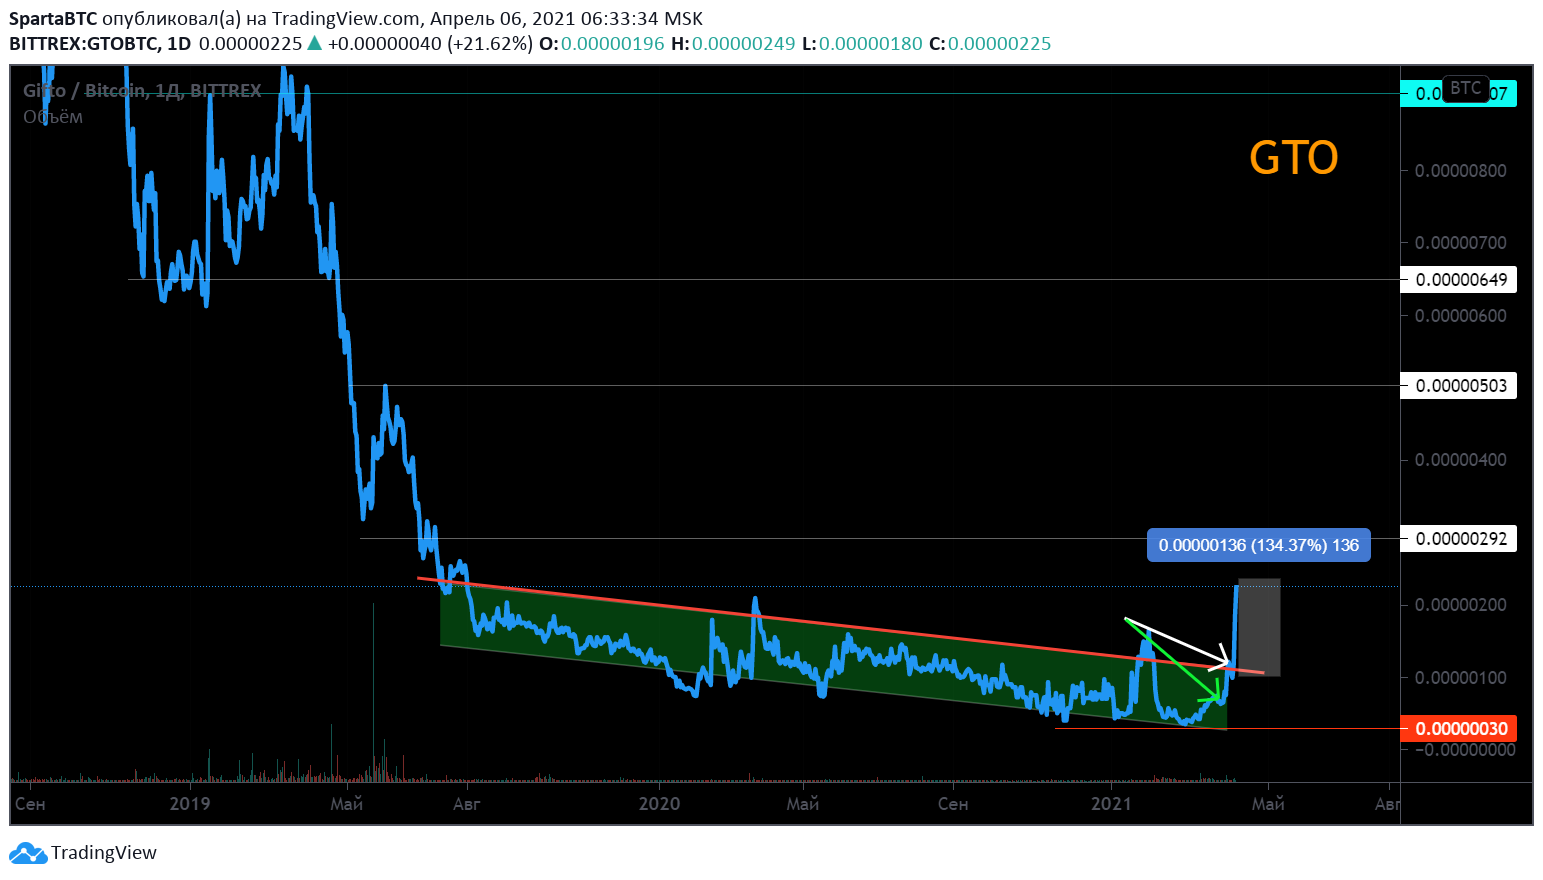The image size is (1543, 880).
Task: Click the BITTREX:GTOBTC, 1D symbol header
Action: point(100,44)
